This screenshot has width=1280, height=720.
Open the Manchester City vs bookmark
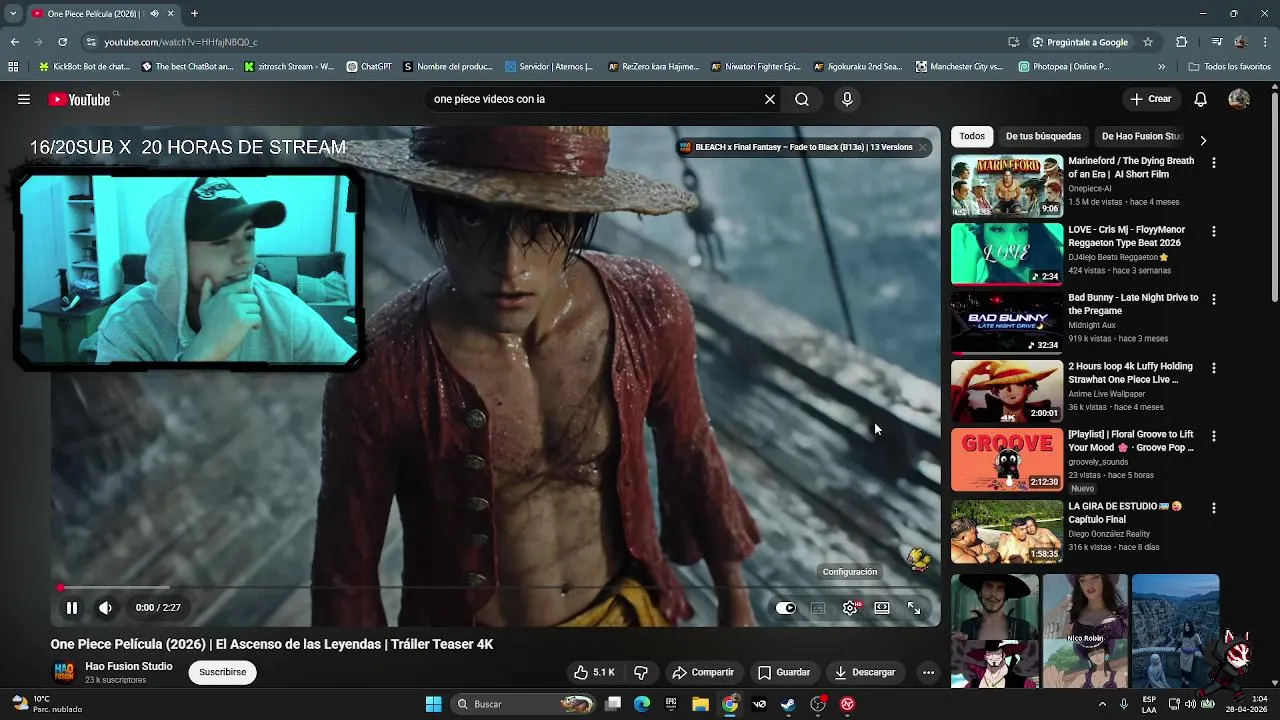coord(958,67)
